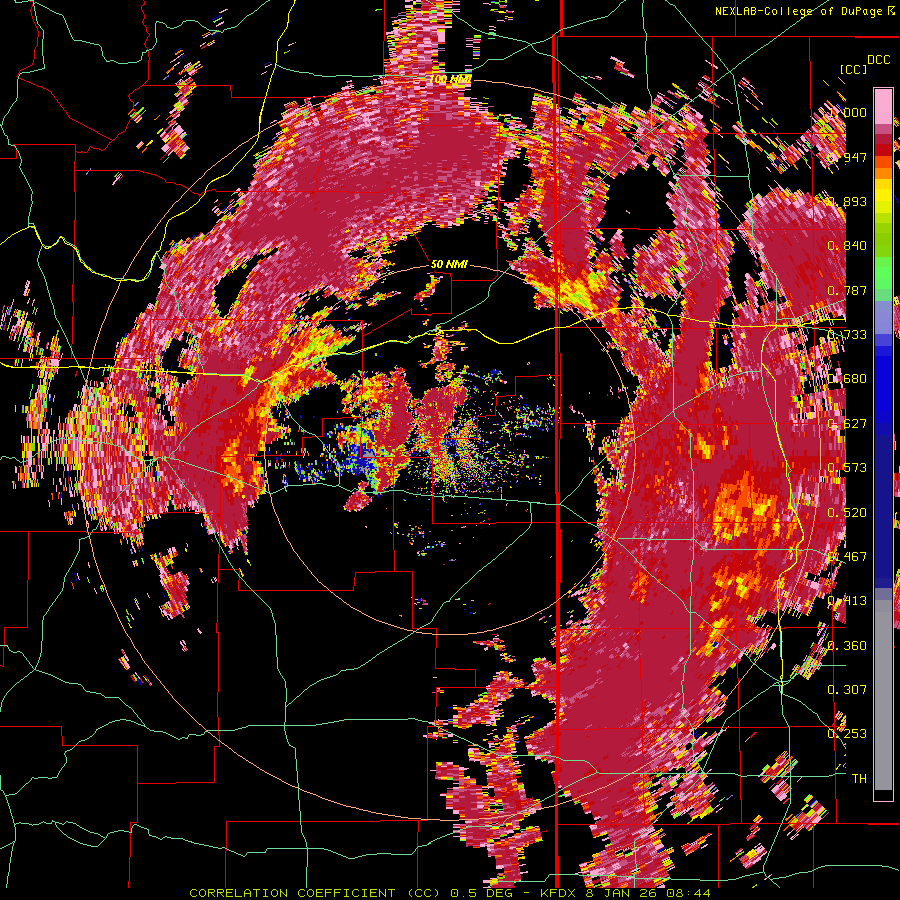The height and width of the screenshot is (900, 900).
Task: Pick the gray lower segment of the color bar
Action: click(x=883, y=695)
